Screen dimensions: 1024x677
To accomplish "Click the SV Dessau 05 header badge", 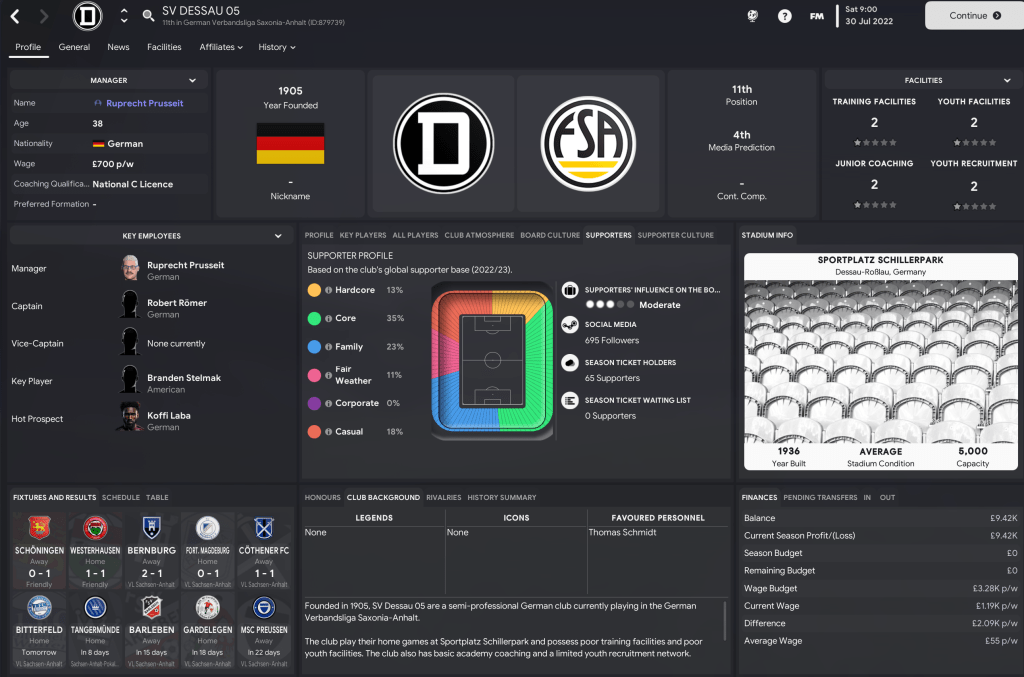I will [88, 16].
